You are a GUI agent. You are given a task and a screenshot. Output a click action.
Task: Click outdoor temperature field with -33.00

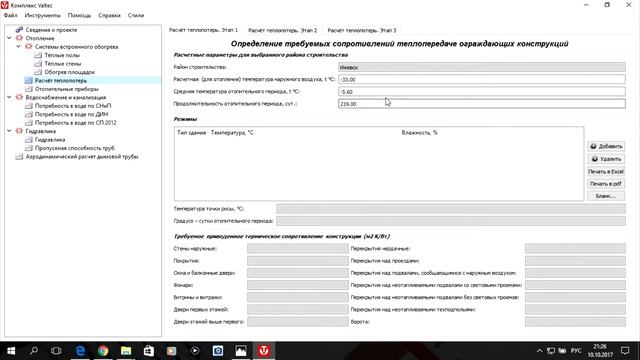(x=482, y=80)
